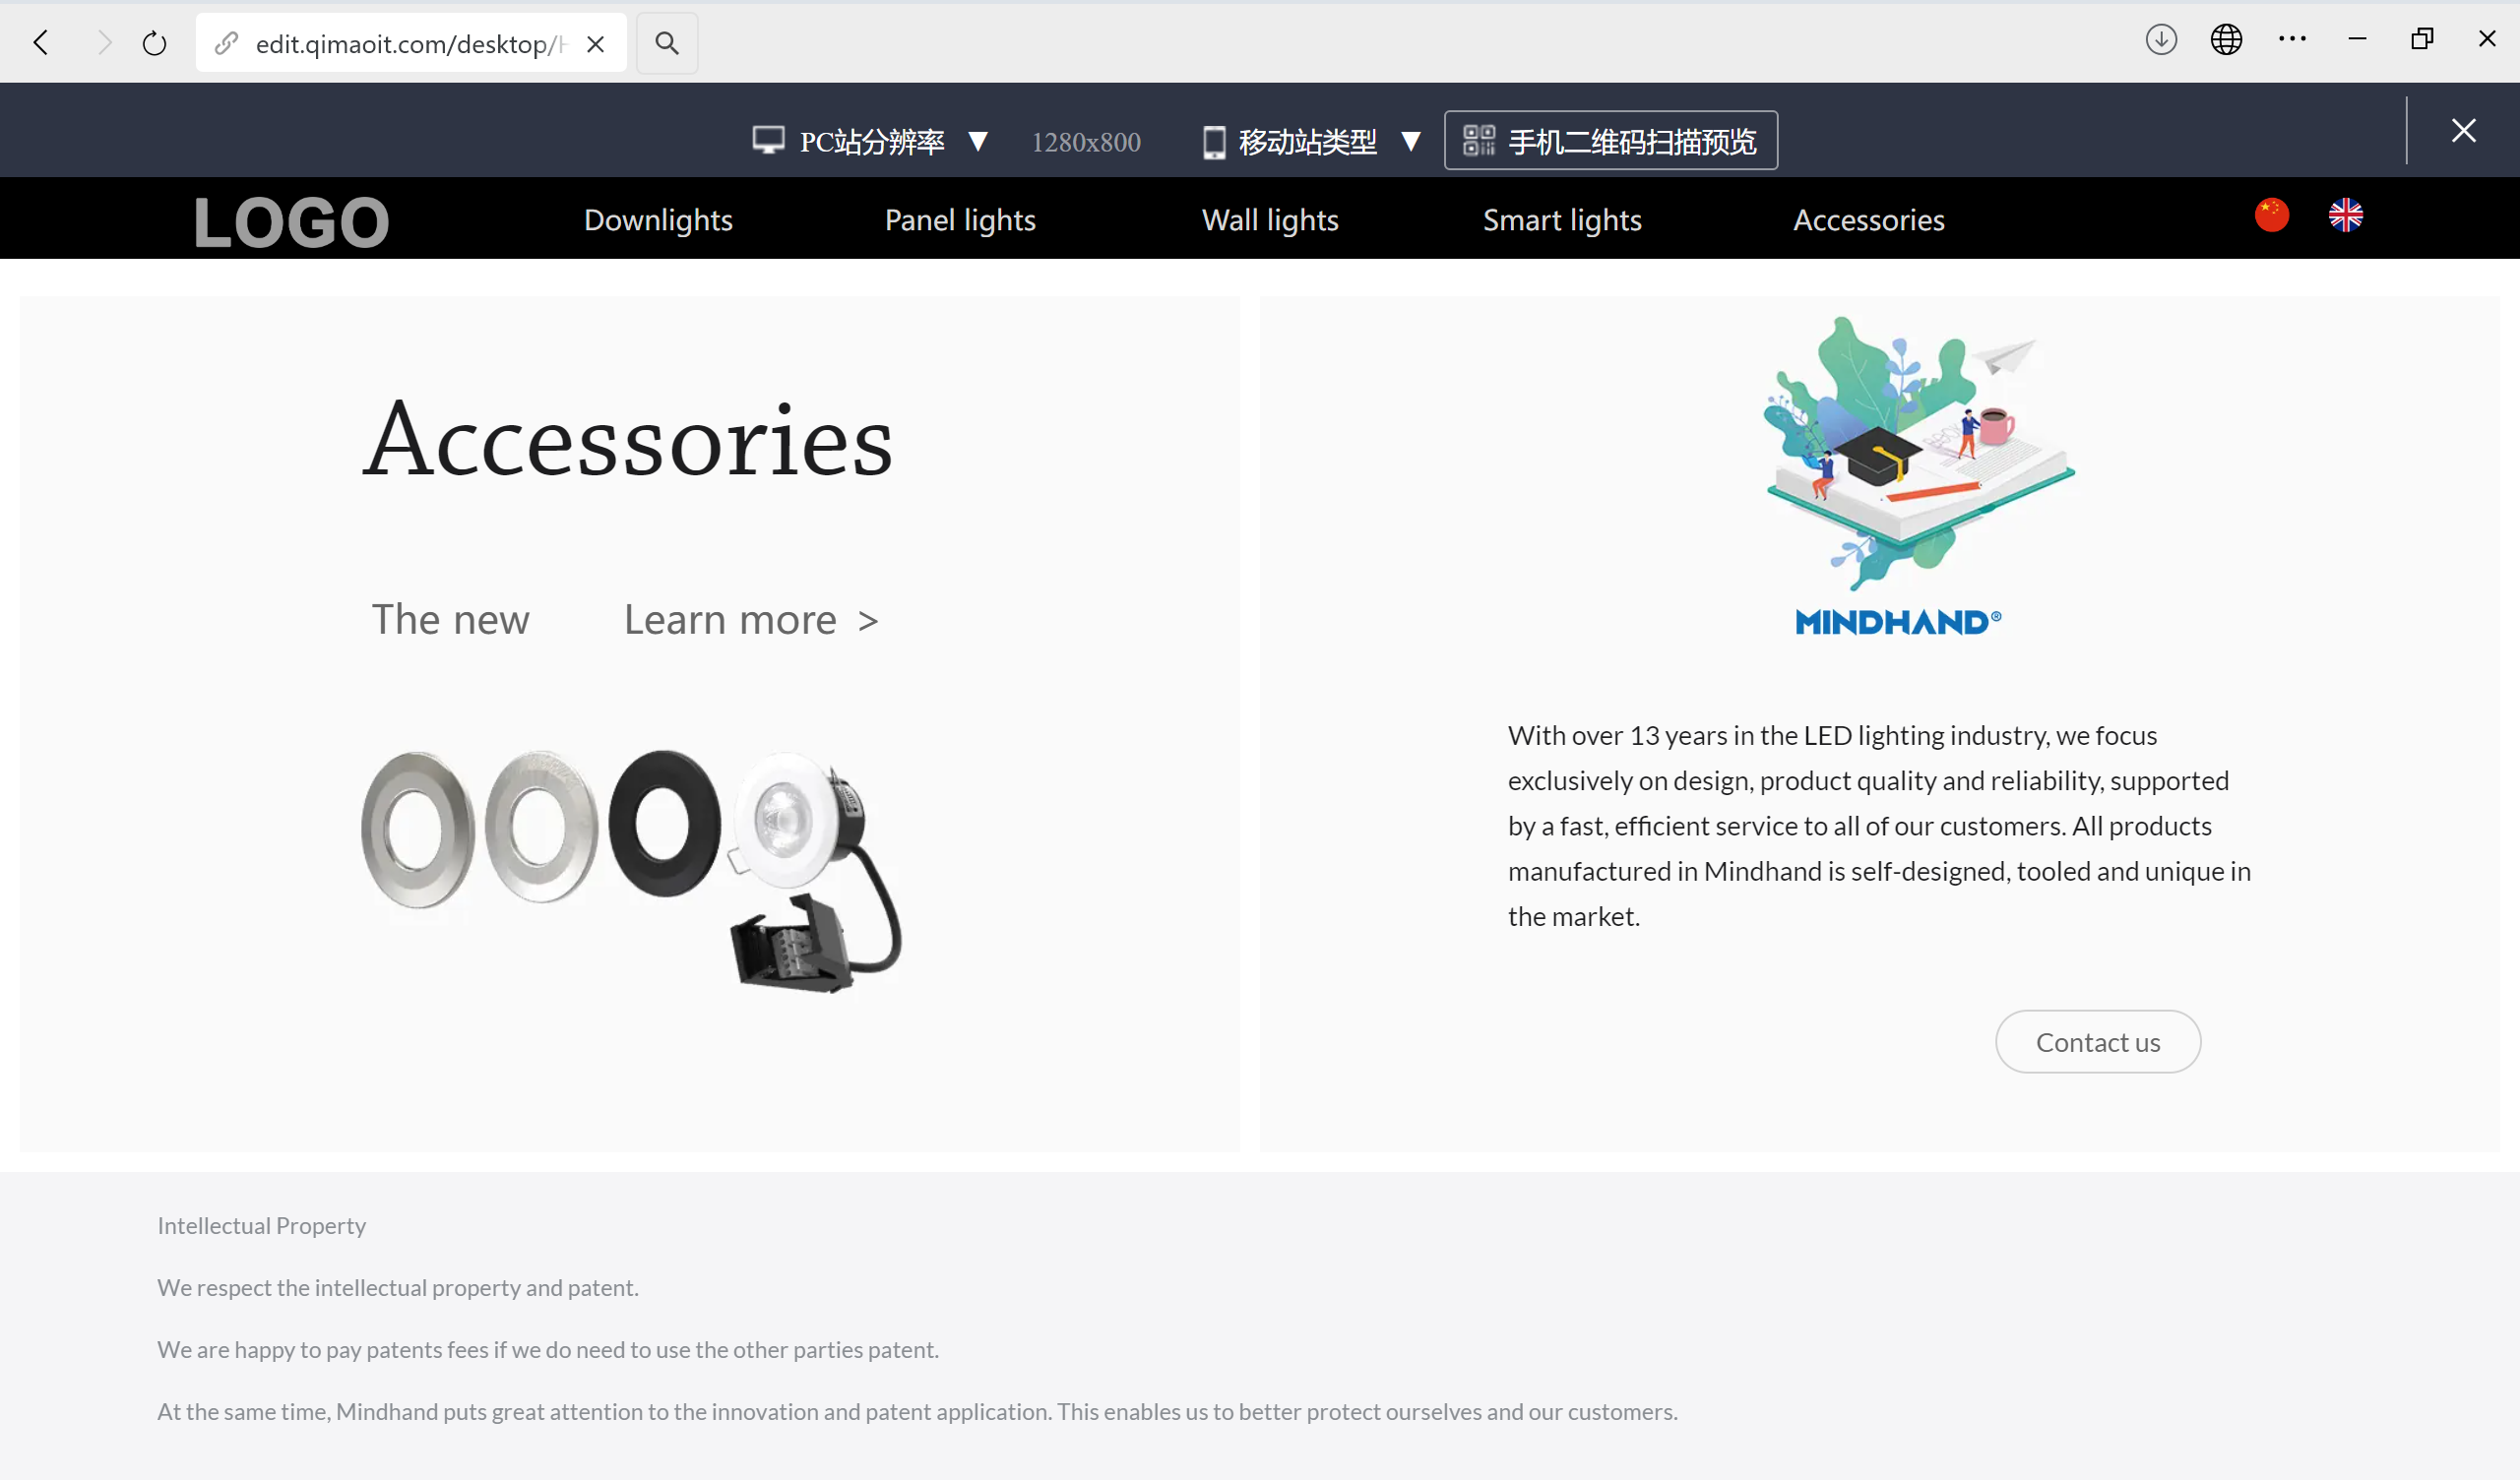Image resolution: width=2520 pixels, height=1480 pixels.
Task: Open the Downlights menu item
Action: [658, 220]
